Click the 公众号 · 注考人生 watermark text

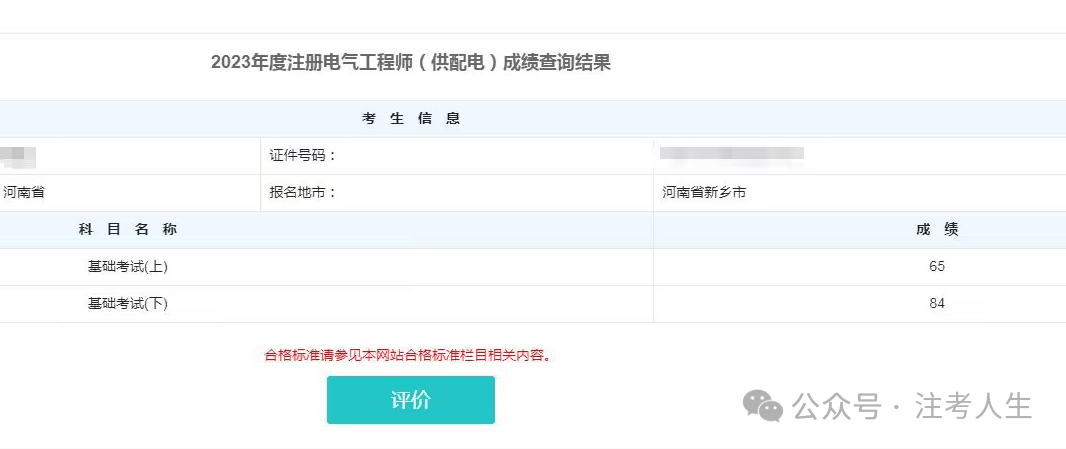pyautogui.click(x=911, y=406)
